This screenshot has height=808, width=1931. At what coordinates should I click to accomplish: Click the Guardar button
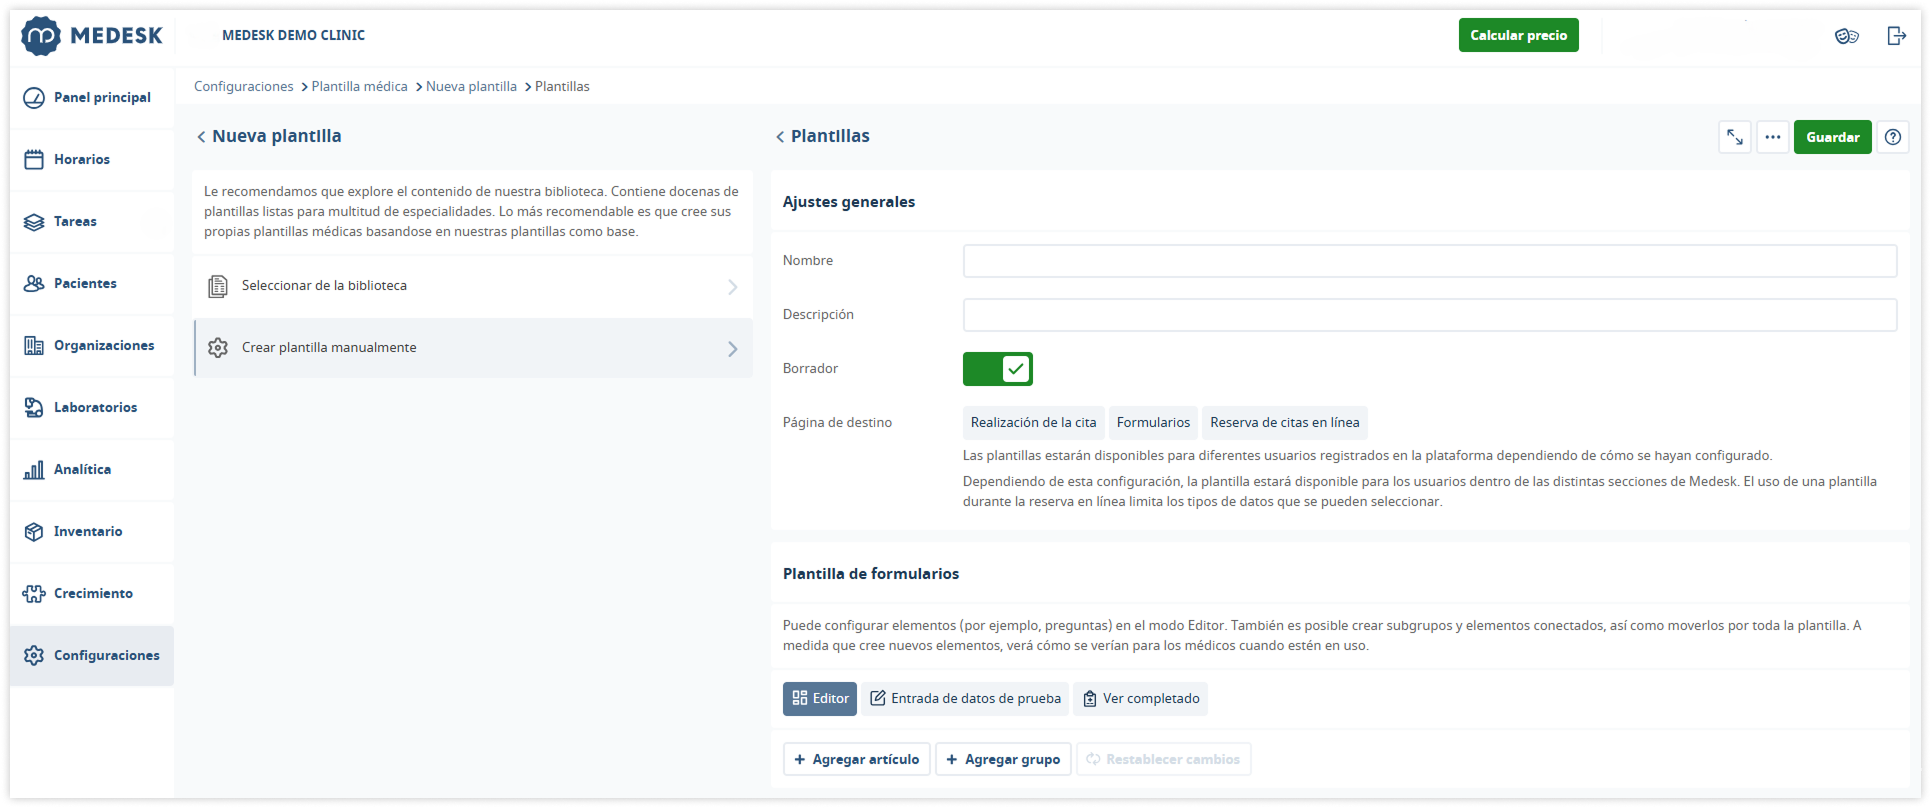coord(1832,137)
